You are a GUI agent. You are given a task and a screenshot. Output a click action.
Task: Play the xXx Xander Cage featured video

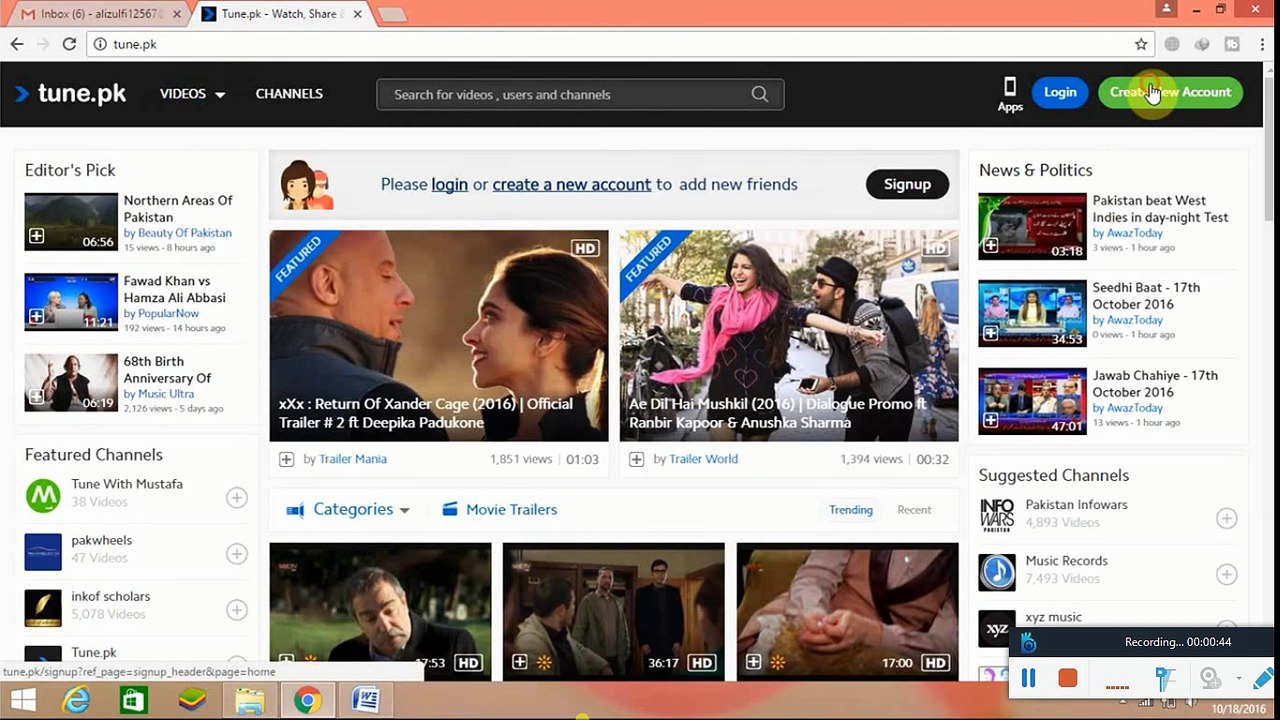[438, 336]
